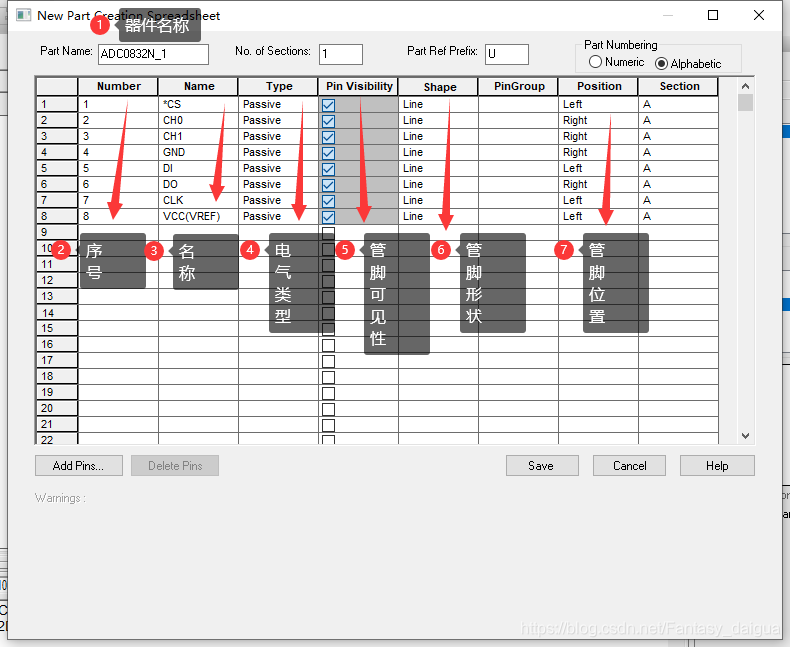Image resolution: width=790 pixels, height=647 pixels.
Task: Focus the Part Ref Prefix field
Action: pyautogui.click(x=506, y=54)
